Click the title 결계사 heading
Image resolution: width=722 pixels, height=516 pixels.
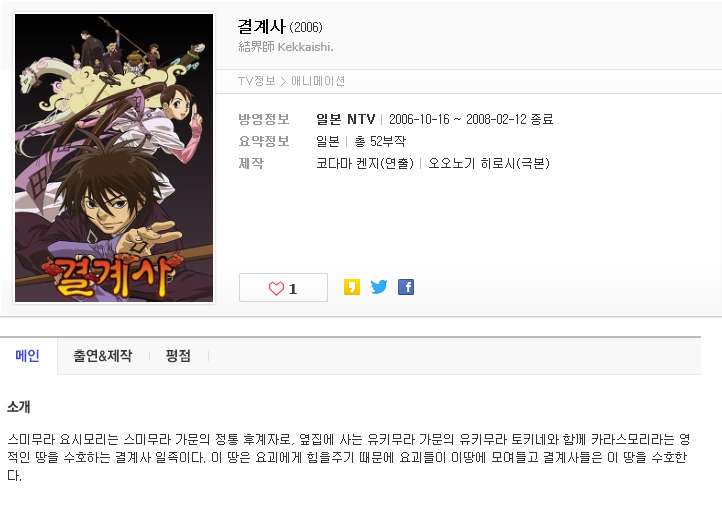click(262, 26)
